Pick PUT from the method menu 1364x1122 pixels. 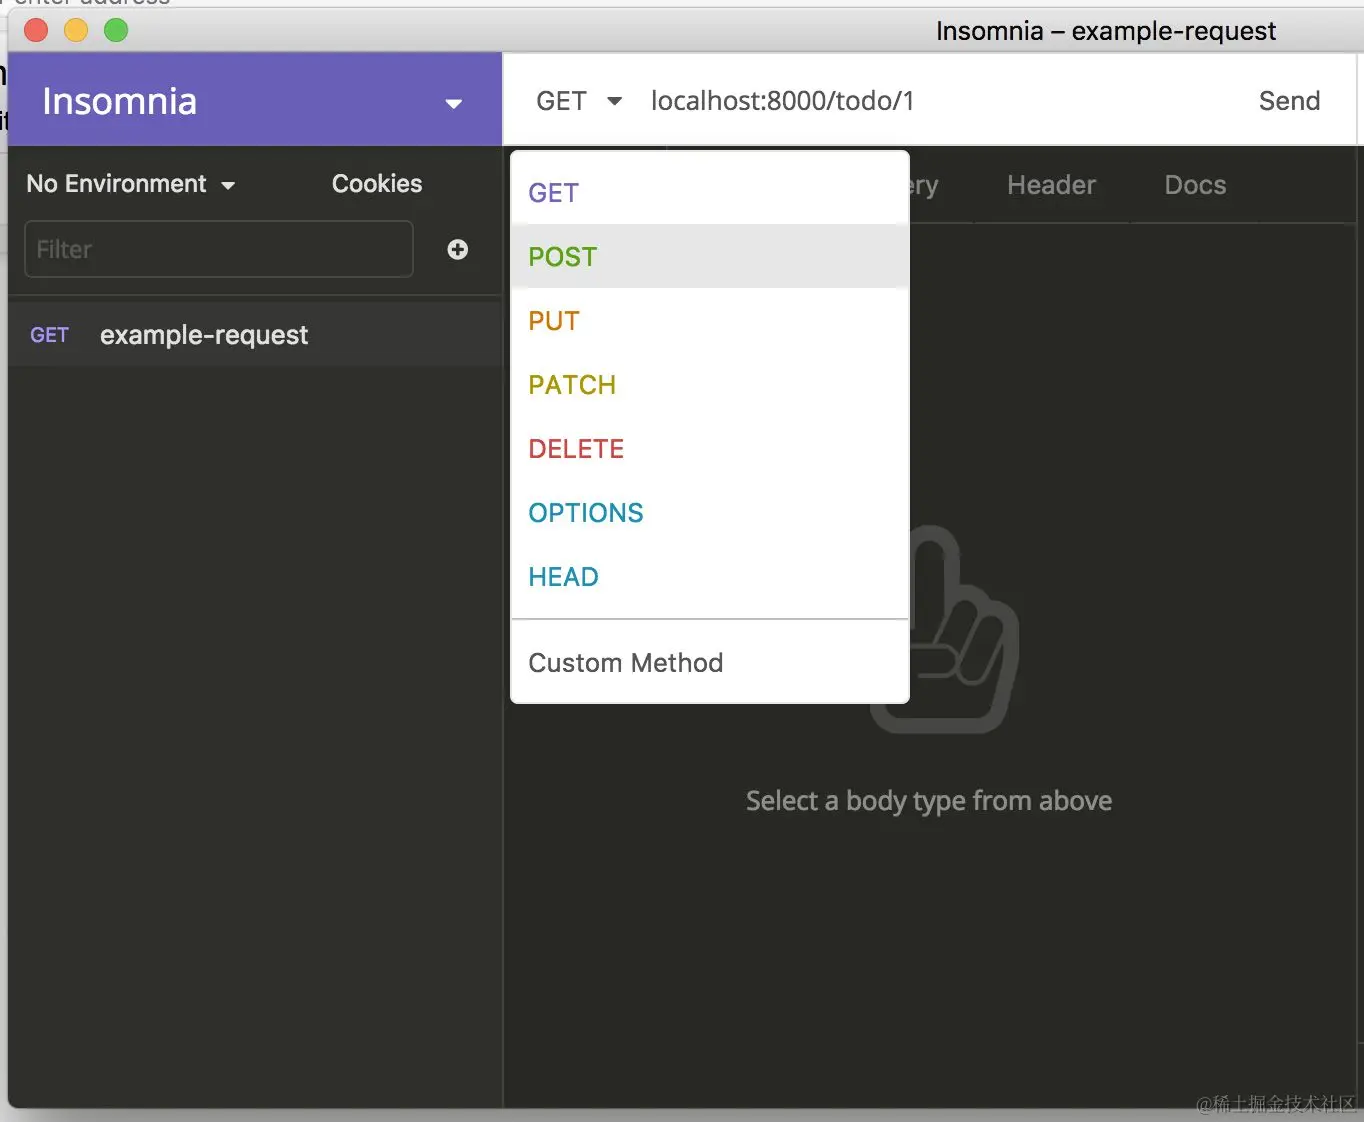click(x=709, y=320)
